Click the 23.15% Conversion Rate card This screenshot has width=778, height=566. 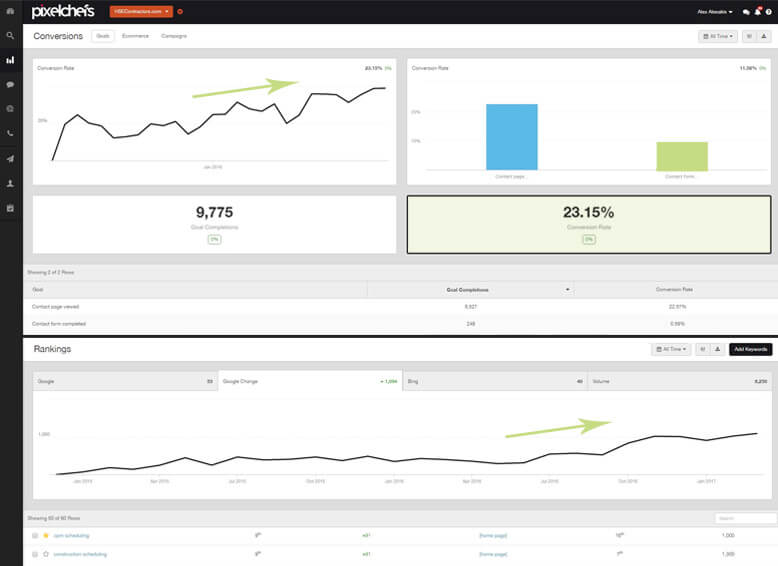click(589, 224)
